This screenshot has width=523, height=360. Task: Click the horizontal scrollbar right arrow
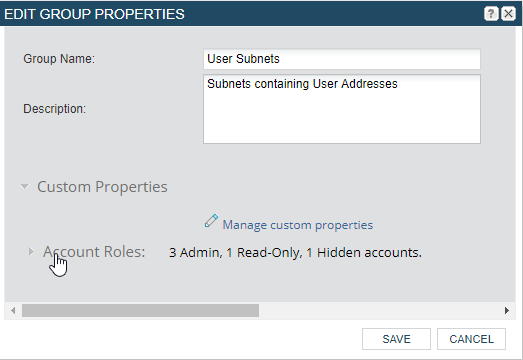[x=507, y=311]
